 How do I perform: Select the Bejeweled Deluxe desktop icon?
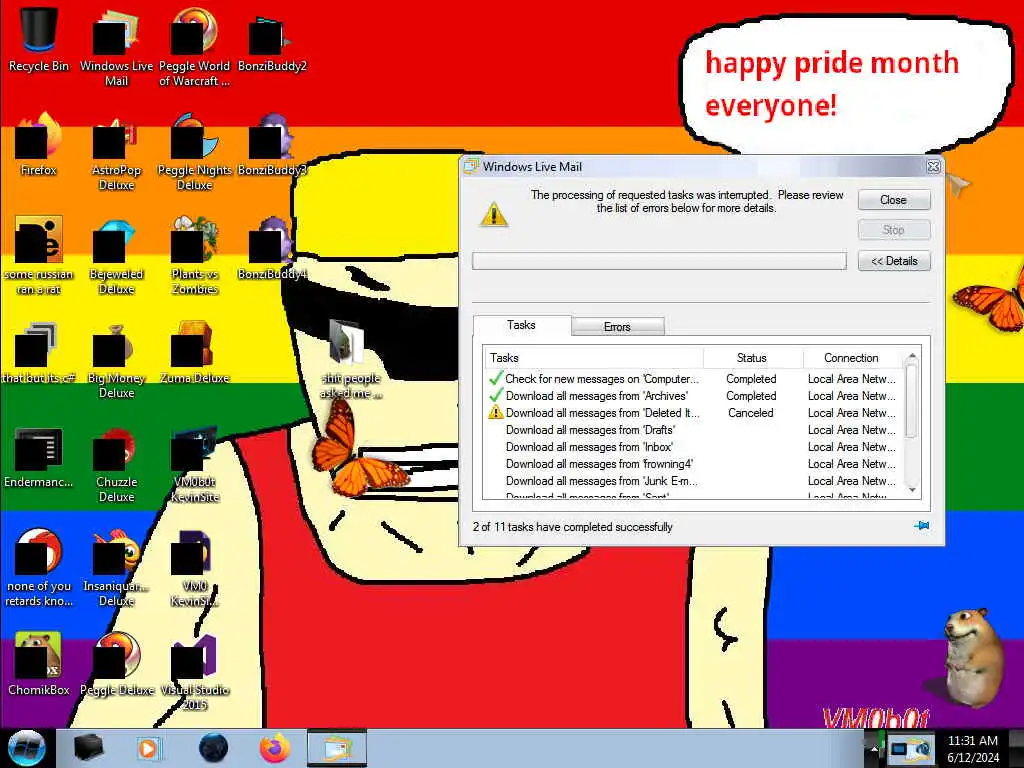(116, 255)
